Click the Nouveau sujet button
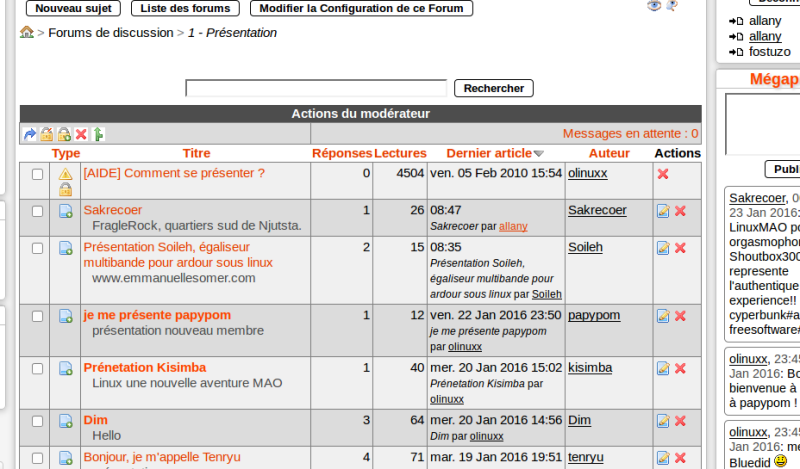Screen dimensions: 800x469 (x=73, y=8)
